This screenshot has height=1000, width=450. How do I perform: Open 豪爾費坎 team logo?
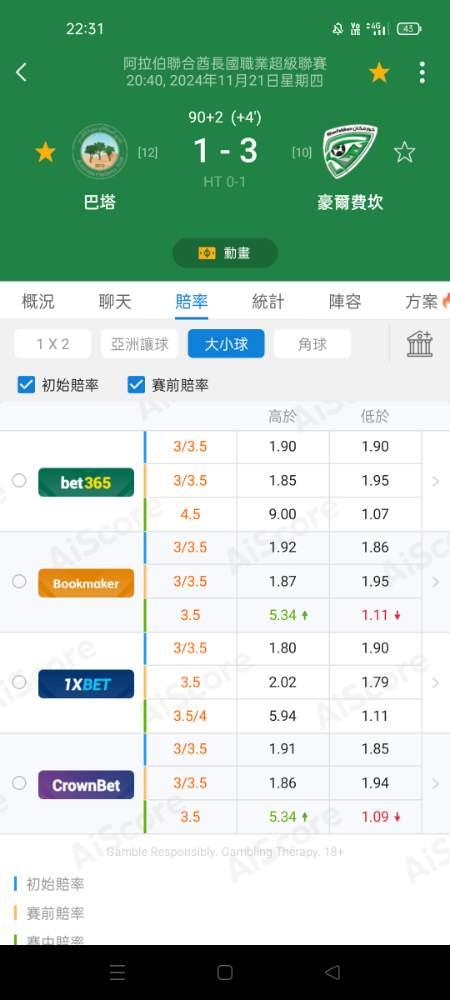pos(349,152)
